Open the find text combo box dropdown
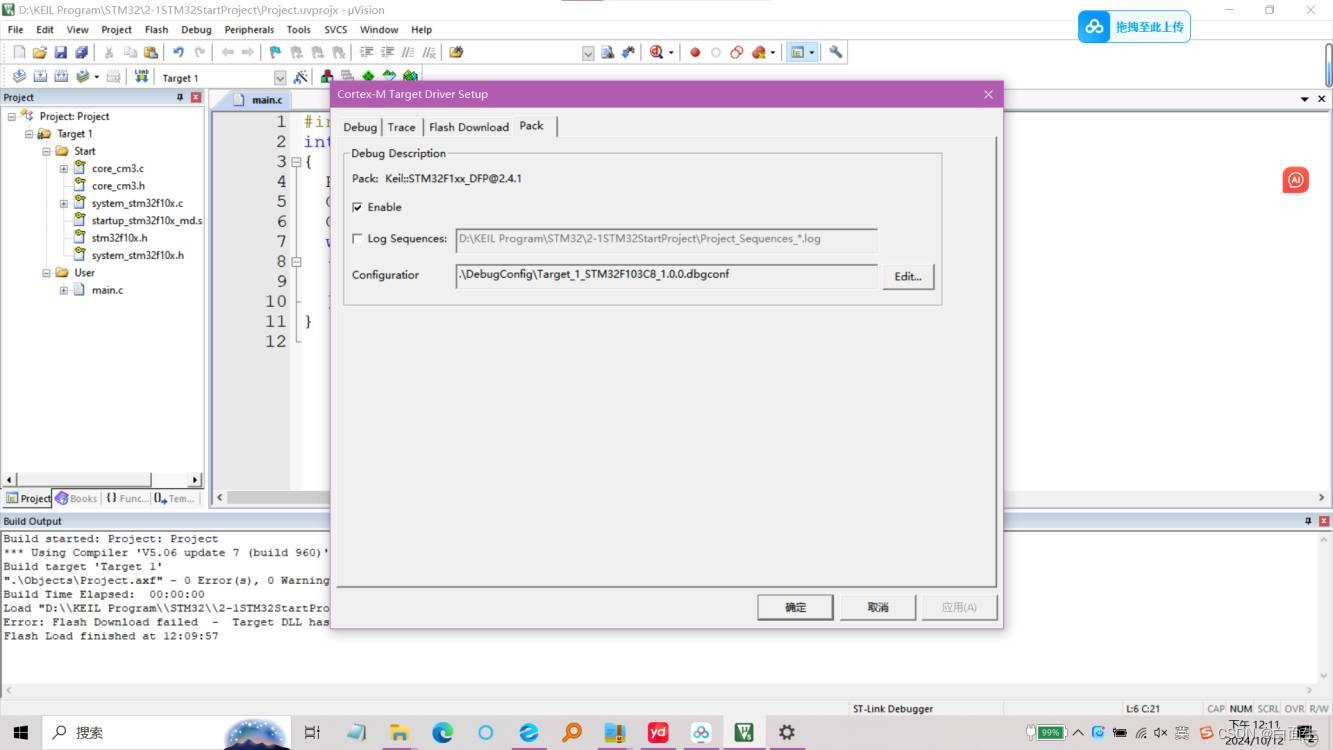This screenshot has height=750, width=1333. pos(588,53)
